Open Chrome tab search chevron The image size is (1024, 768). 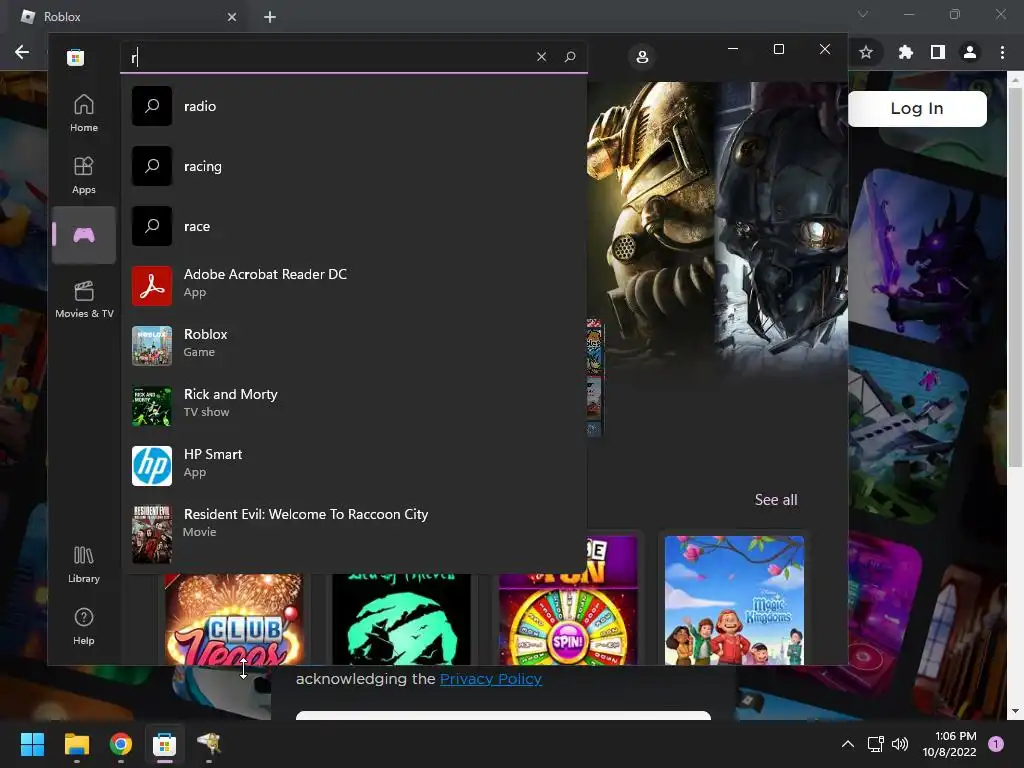click(x=863, y=14)
